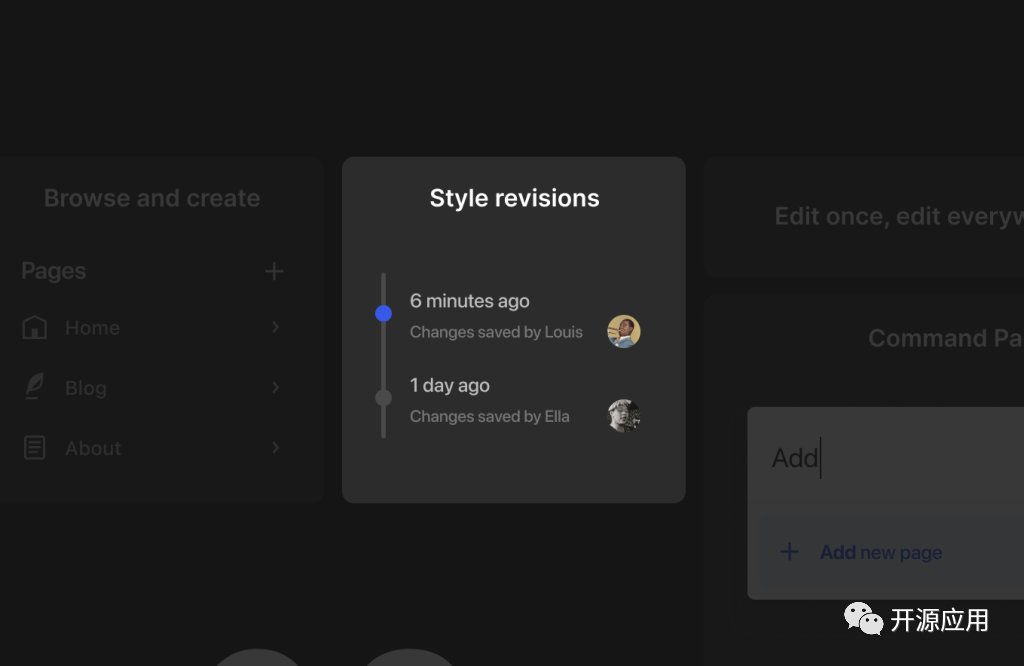Select the Blog page label
This screenshot has height=666, width=1024.
86,388
